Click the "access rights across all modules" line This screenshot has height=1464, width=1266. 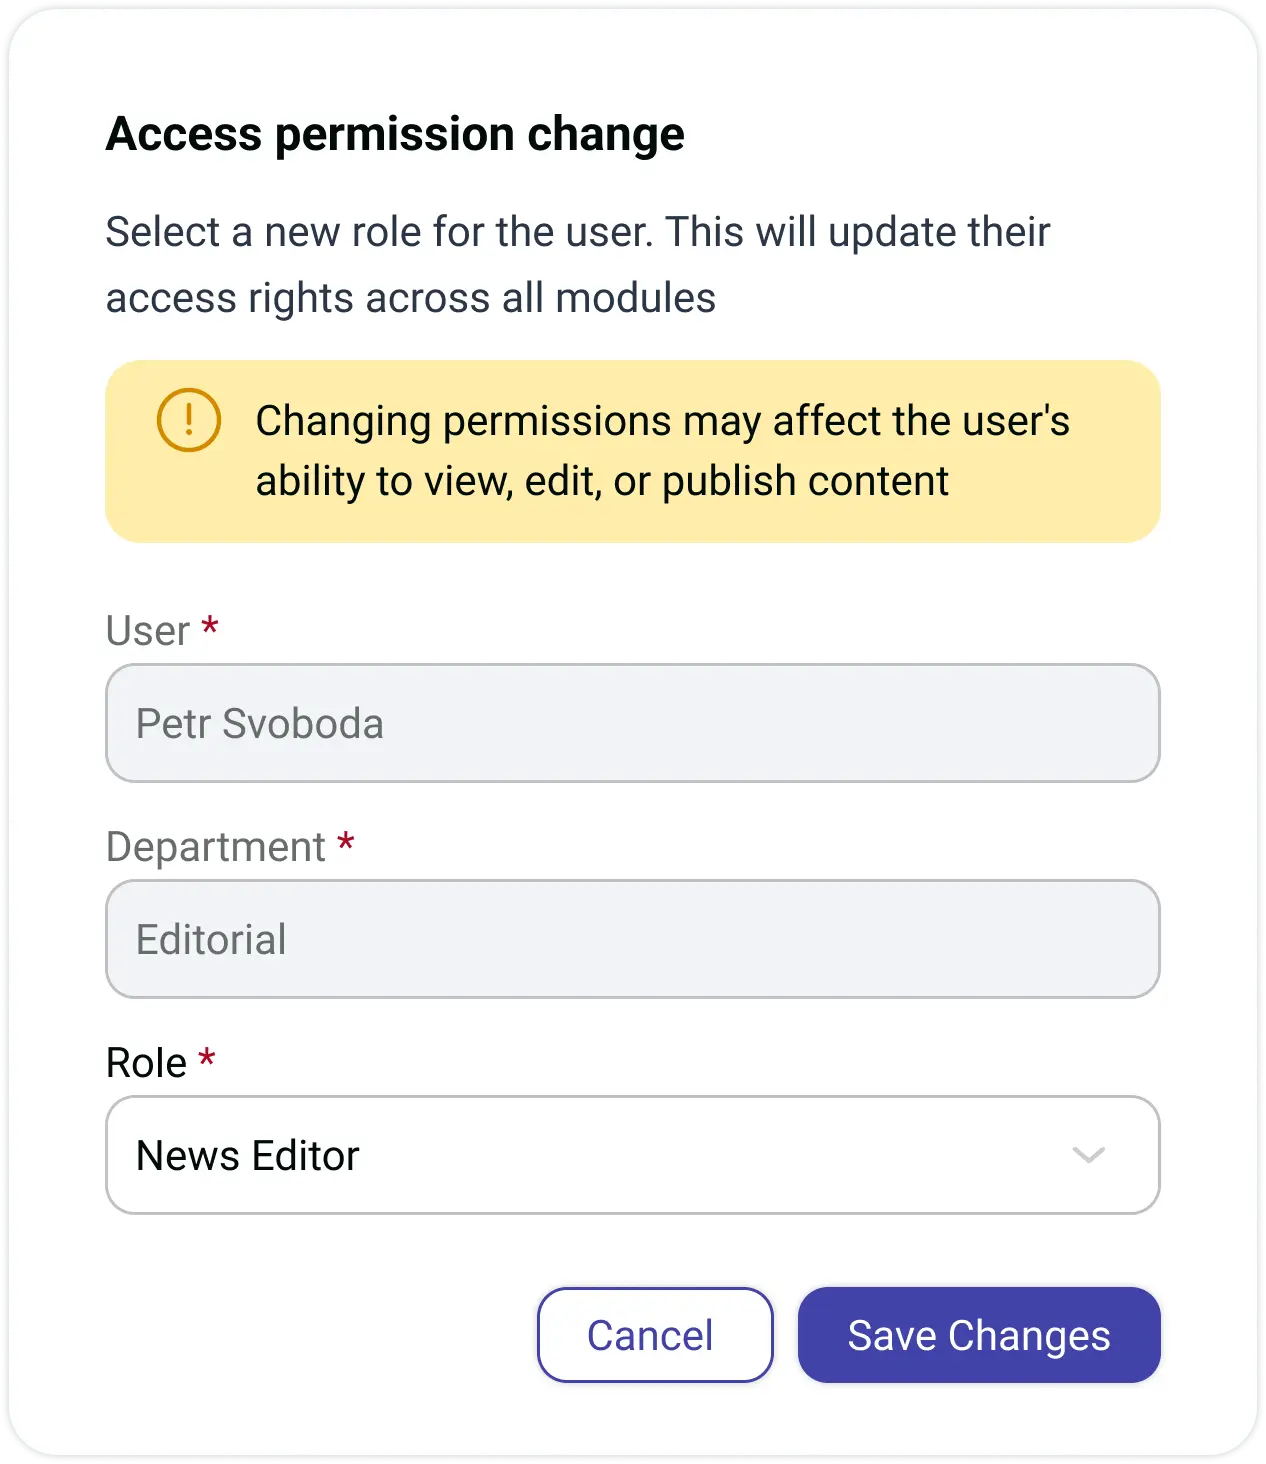tap(410, 298)
